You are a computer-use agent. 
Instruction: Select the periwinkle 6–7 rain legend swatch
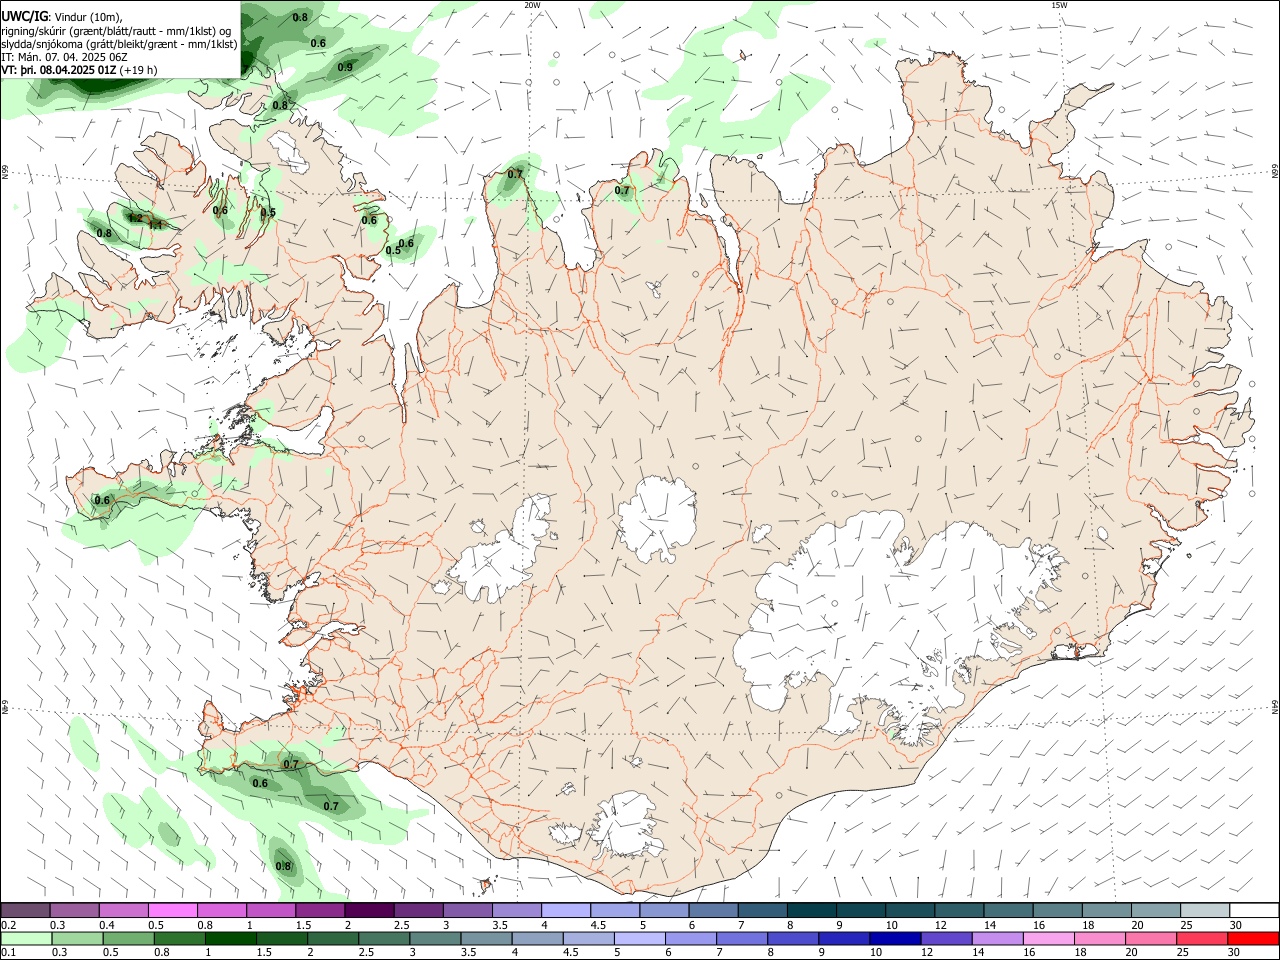tap(692, 938)
